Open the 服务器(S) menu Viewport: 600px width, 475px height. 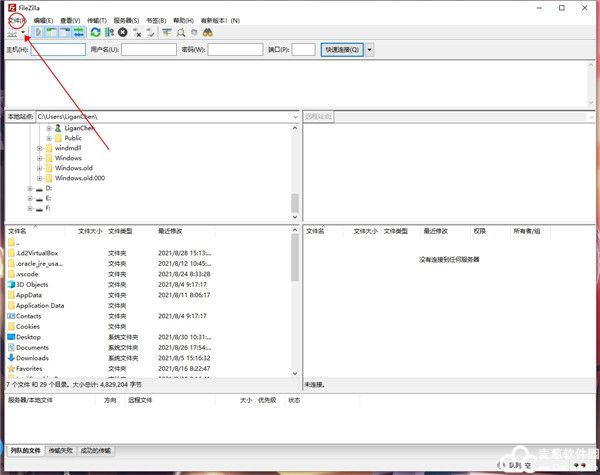(x=126, y=20)
